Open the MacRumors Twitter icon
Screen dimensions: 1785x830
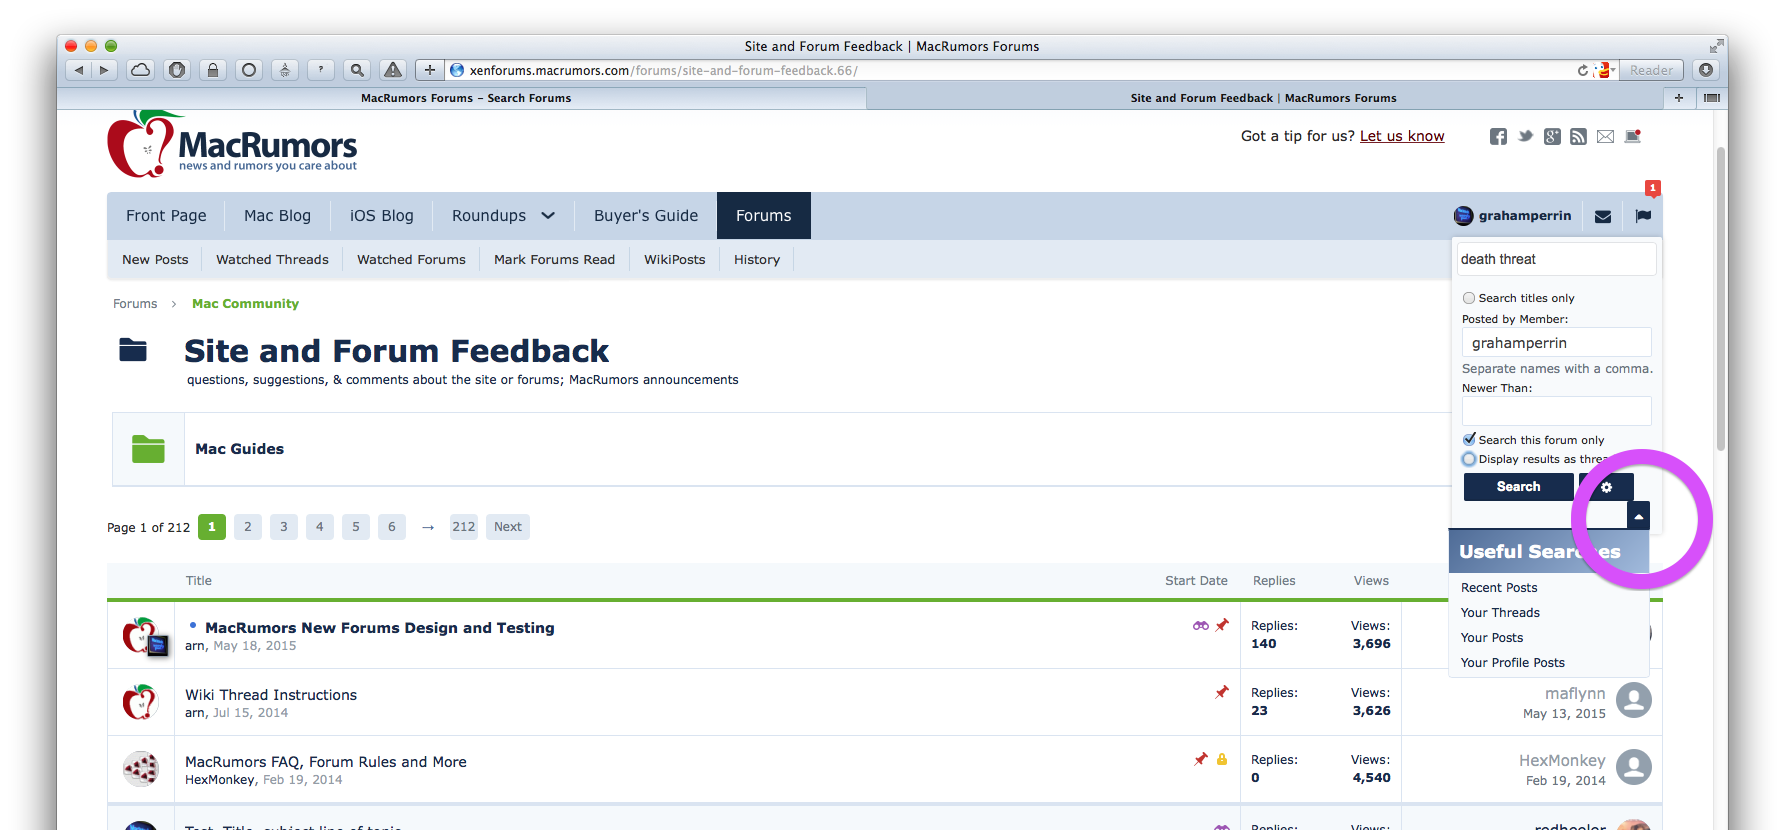point(1525,136)
